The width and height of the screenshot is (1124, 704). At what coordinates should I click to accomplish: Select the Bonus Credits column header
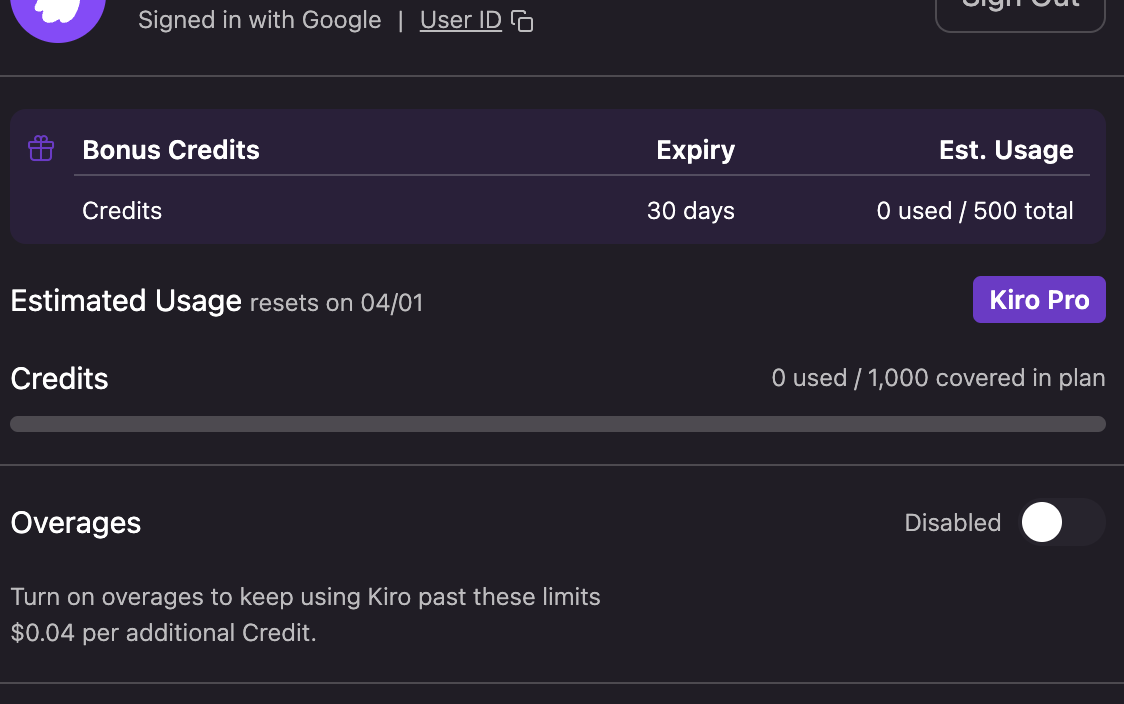pos(171,150)
